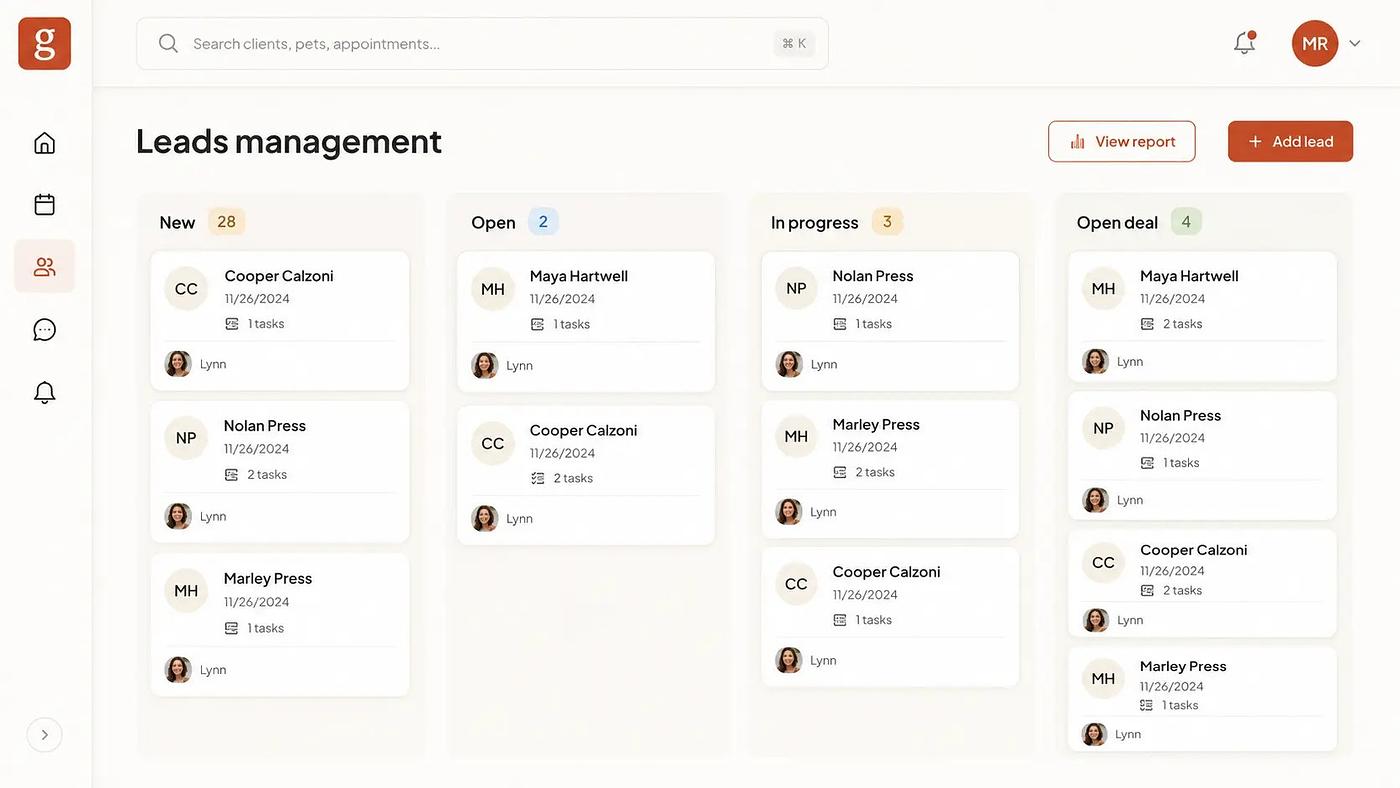The image size is (1400, 788).
Task: Select the Clients people sidebar icon
Action: click(x=44, y=267)
